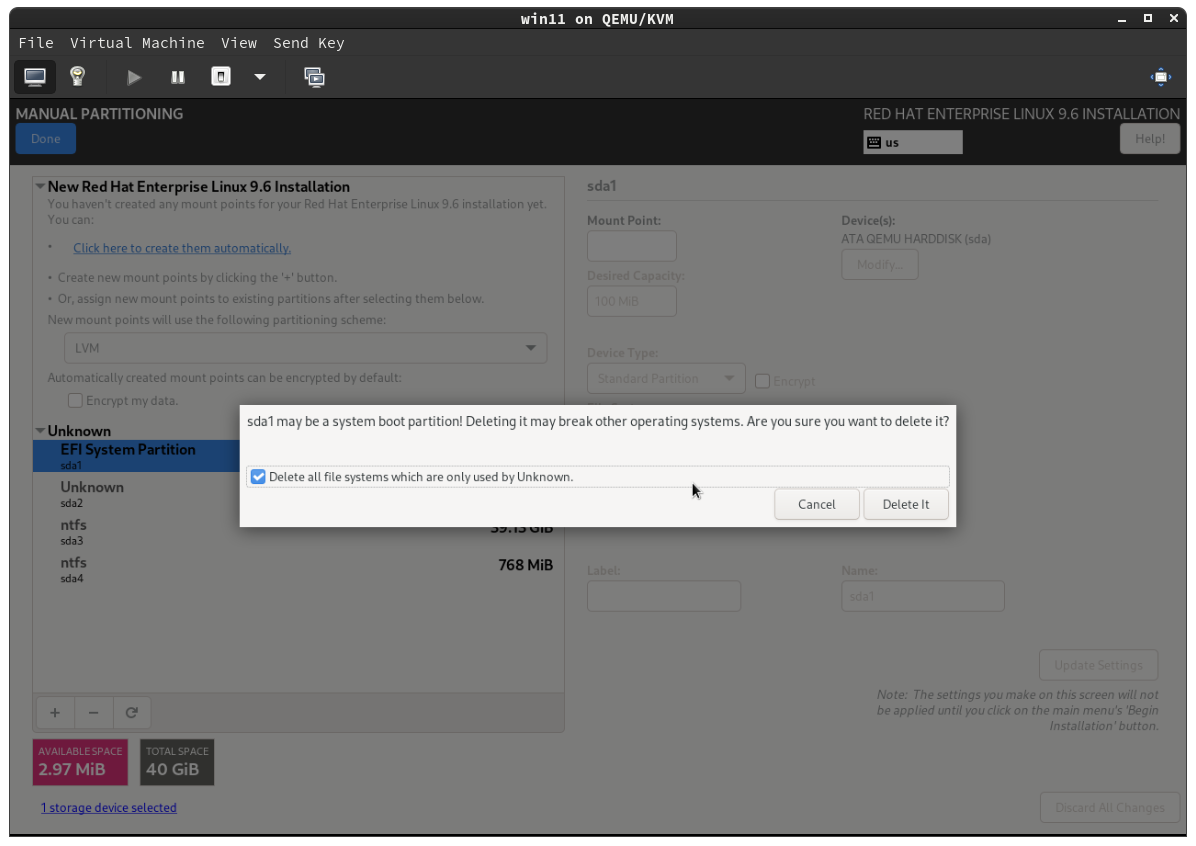Click Cancel in the delete dialog
The width and height of the screenshot is (1196, 846).
[816, 504]
